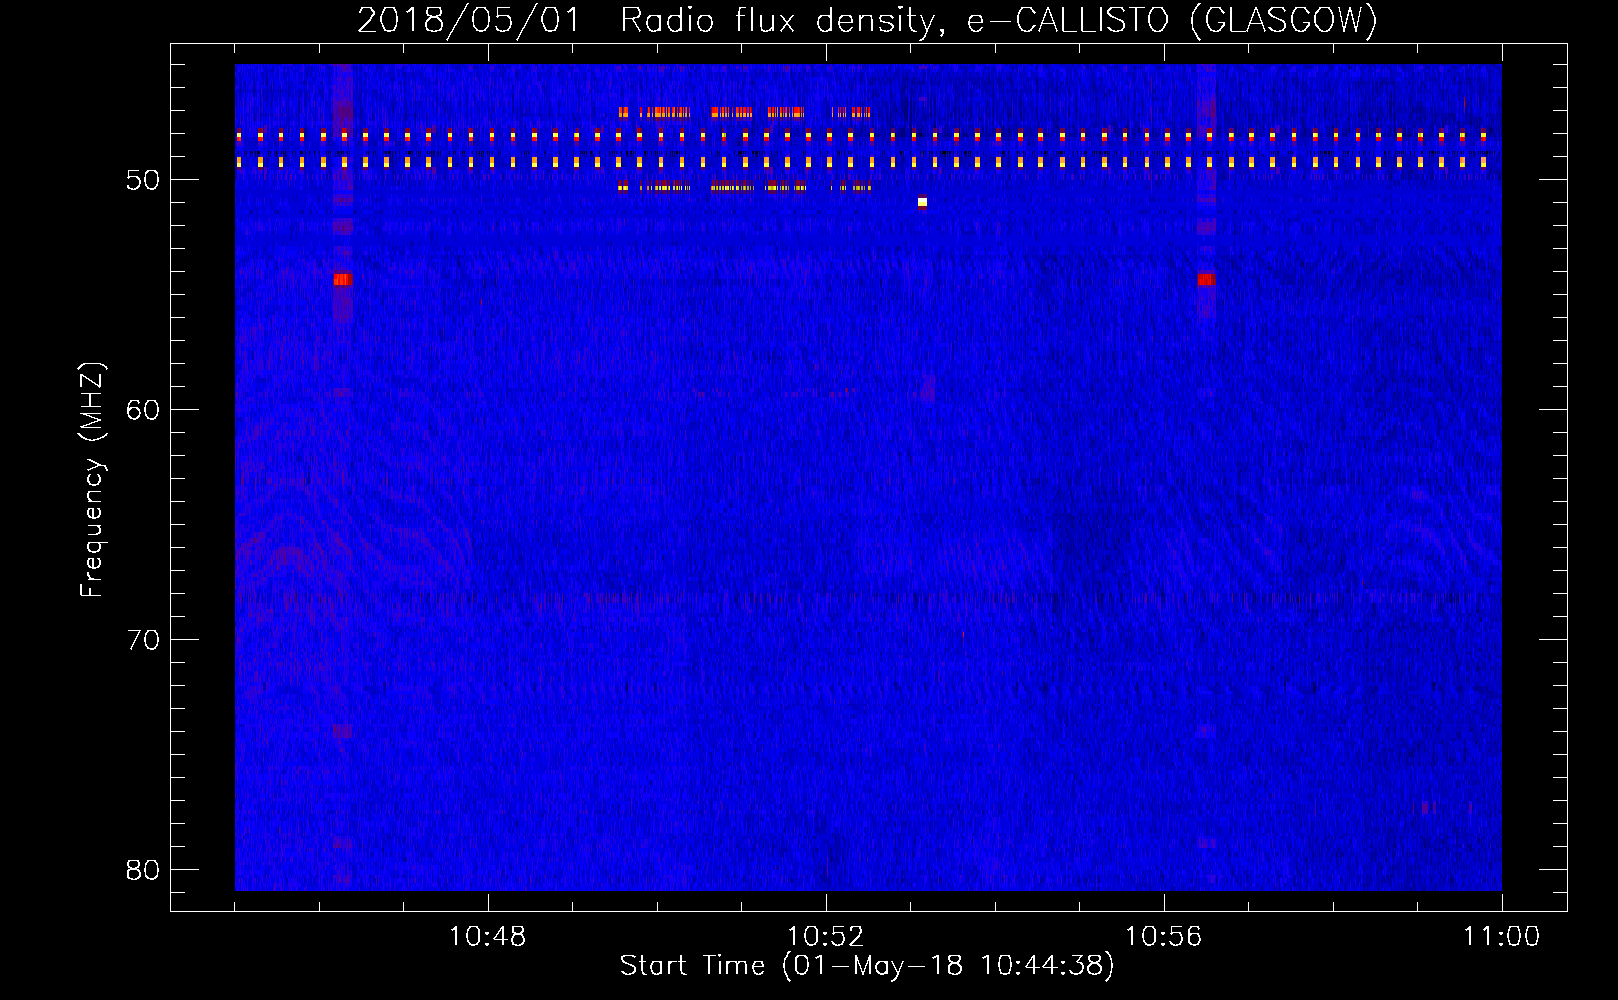1618x1000 pixels.
Task: Click the 11:00 time tick label
Action: pos(1501,937)
